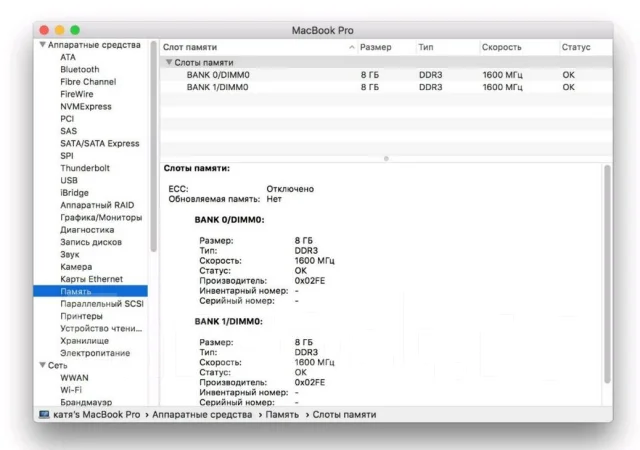
Task: Open SATA/SATA Express item
Action: [x=100, y=143]
